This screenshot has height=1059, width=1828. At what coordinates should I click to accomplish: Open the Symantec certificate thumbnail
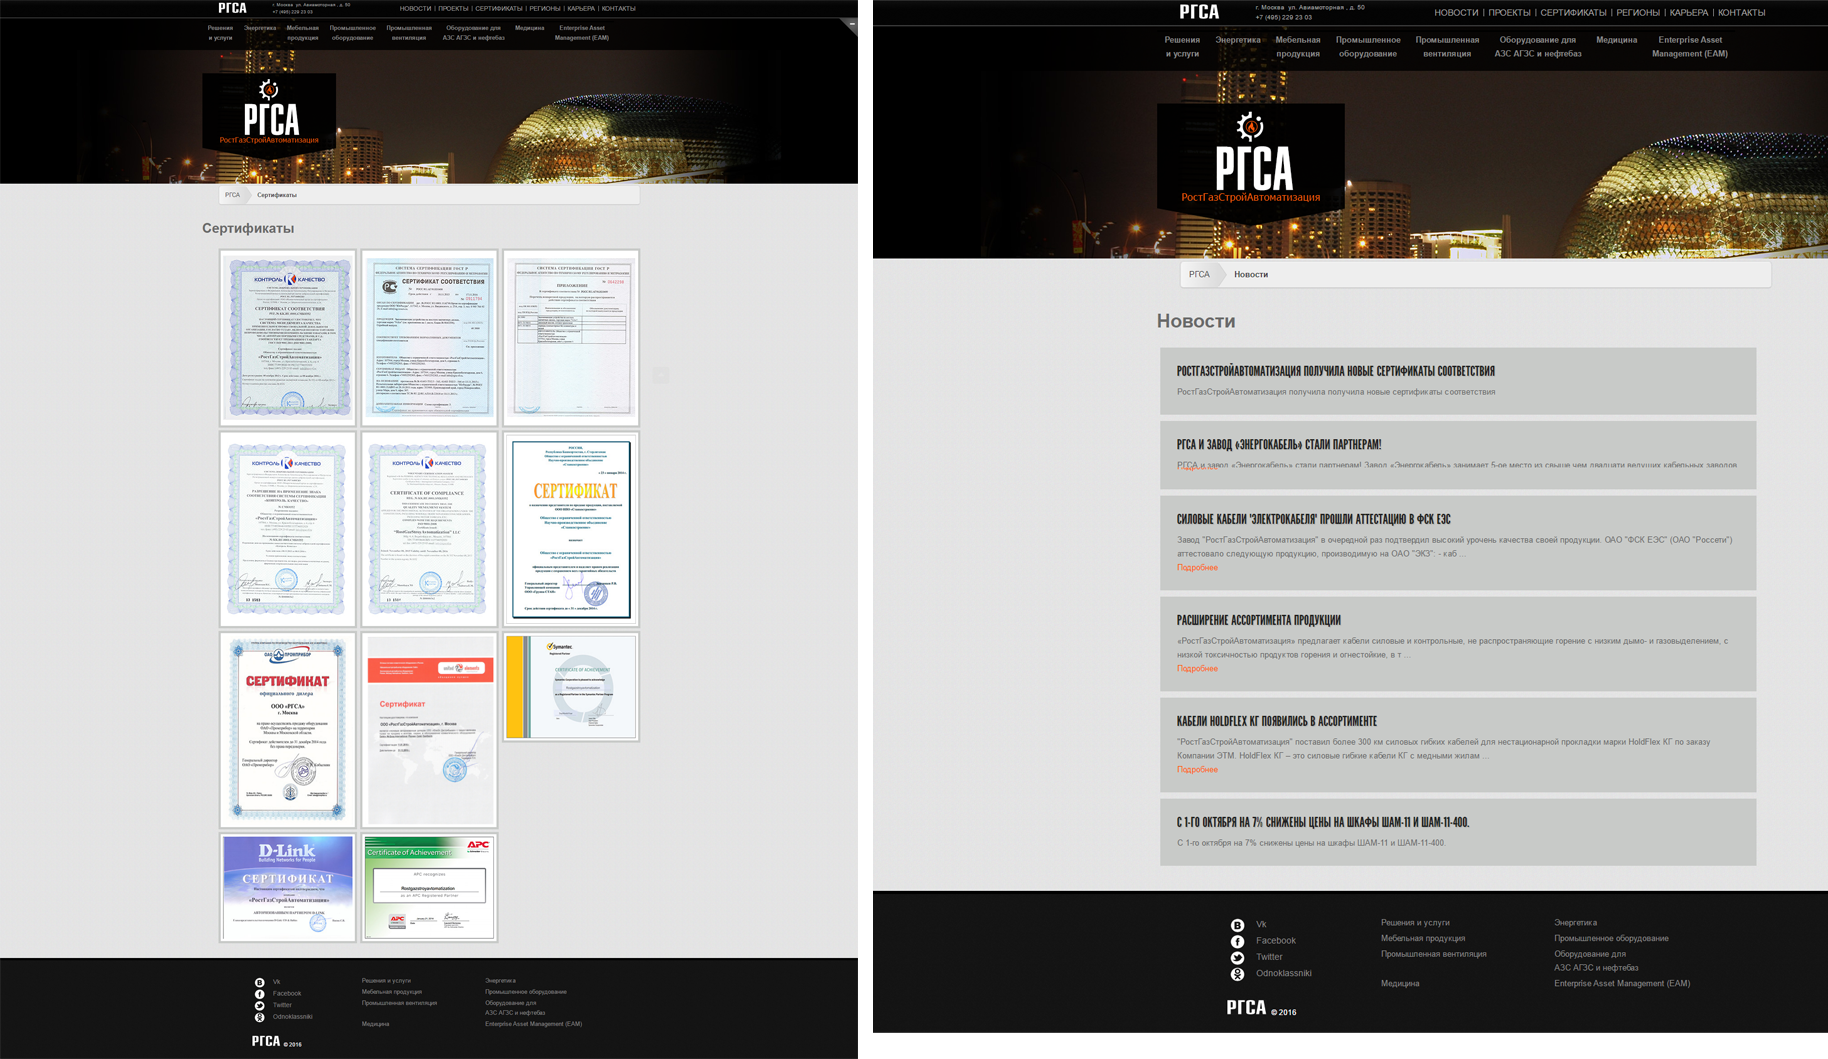point(571,687)
